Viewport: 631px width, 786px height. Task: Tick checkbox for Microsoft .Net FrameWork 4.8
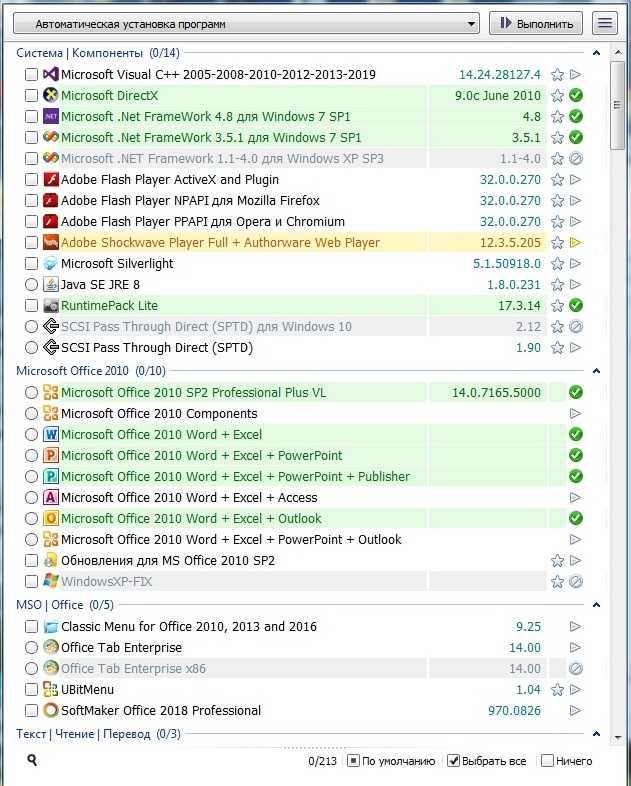[x=31, y=117]
